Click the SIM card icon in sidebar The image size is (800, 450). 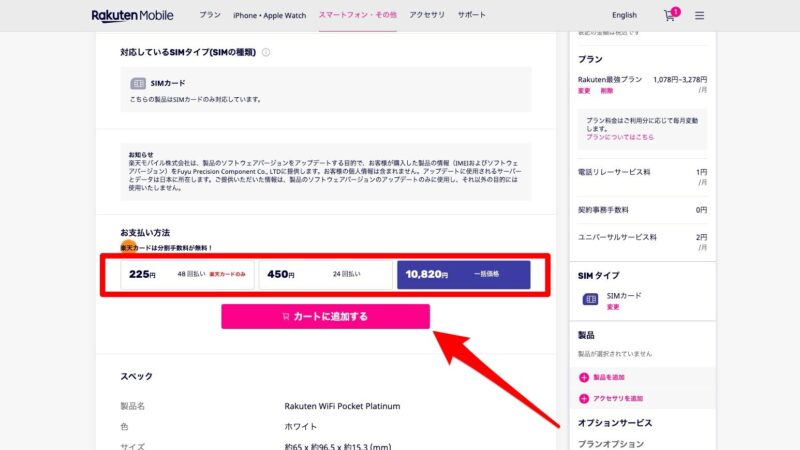pos(589,300)
